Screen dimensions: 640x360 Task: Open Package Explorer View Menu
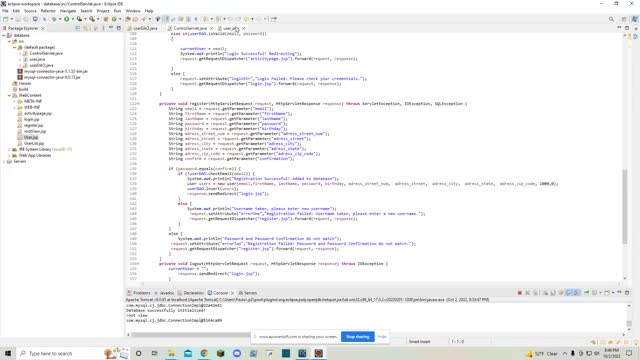(103, 28)
